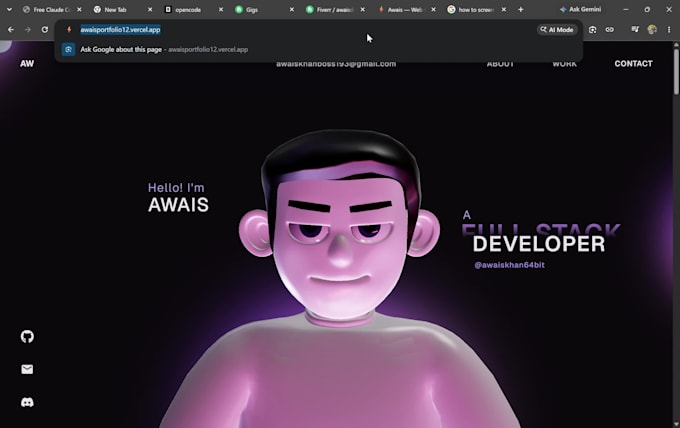Close the opencode tab
This screenshot has height=428, width=680.
(x=221, y=9)
